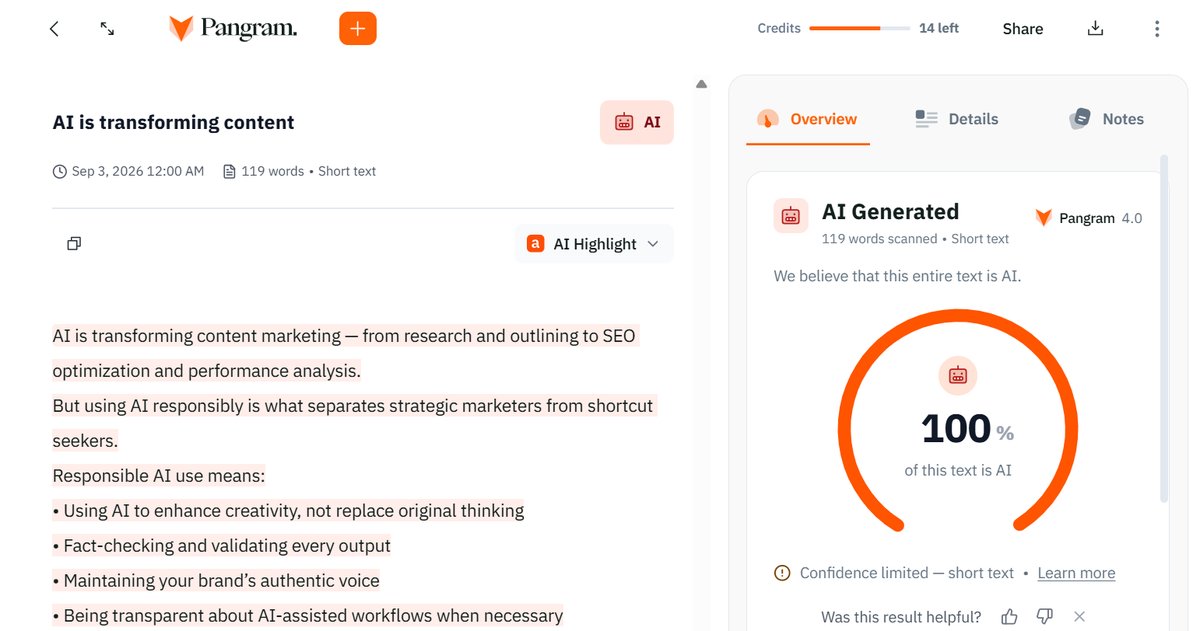Viewport: 1200px width, 631px height.
Task: Click the '100 %' score value
Action: (x=967, y=430)
